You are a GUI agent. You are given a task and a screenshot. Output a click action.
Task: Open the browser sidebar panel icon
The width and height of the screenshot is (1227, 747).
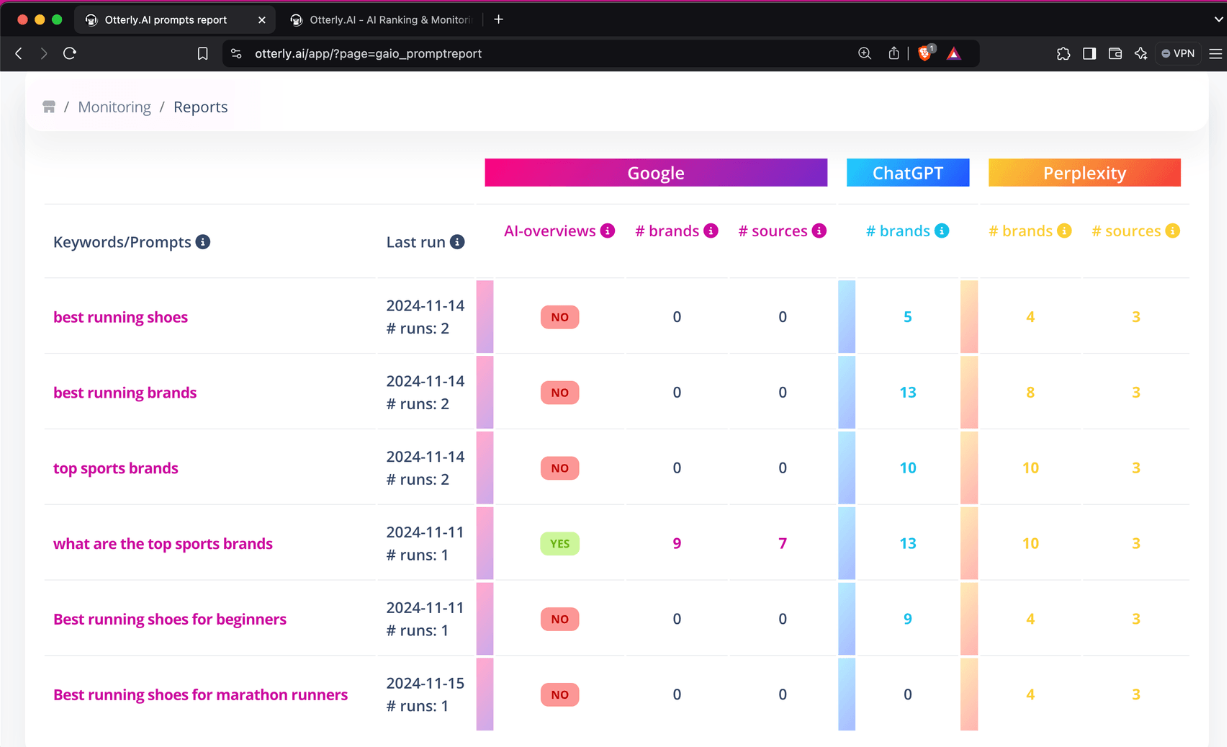[1089, 53]
